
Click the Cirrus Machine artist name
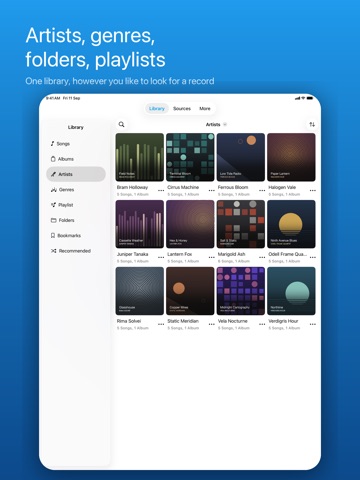183,187
